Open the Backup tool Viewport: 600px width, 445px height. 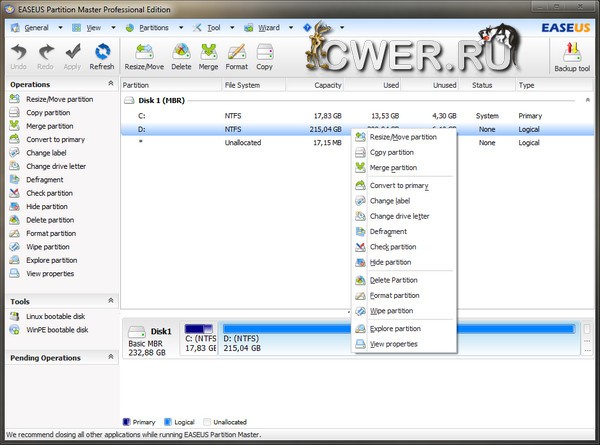tap(571, 55)
